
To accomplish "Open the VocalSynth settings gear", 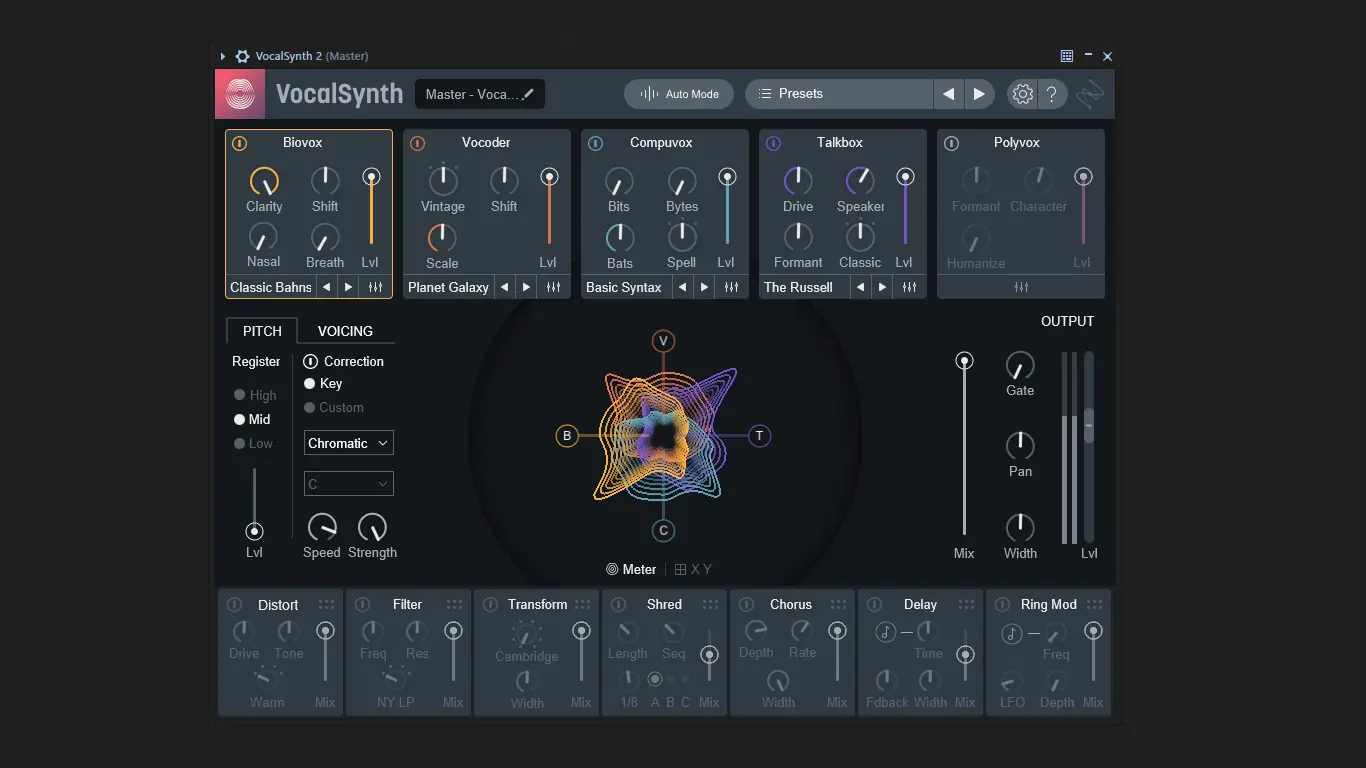I will coord(1021,93).
